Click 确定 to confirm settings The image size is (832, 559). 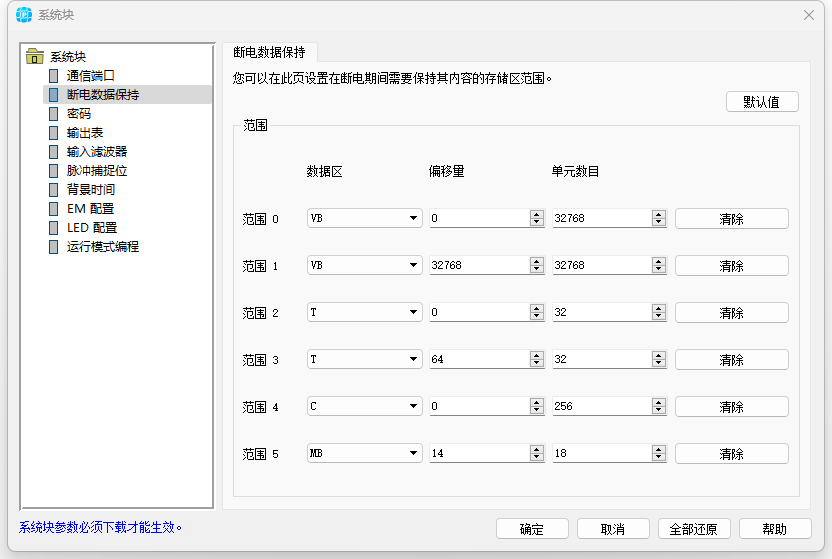(x=532, y=529)
